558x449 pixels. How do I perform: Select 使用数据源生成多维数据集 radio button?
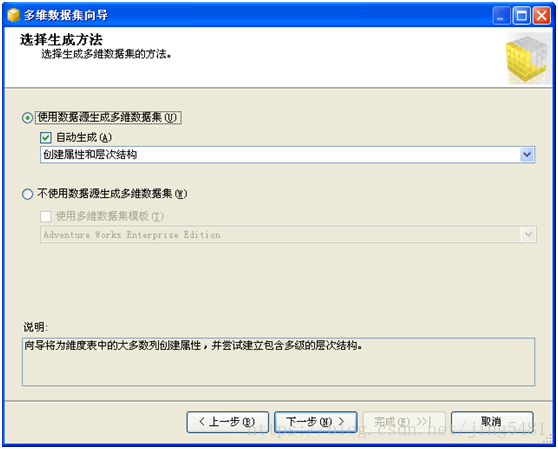click(27, 118)
